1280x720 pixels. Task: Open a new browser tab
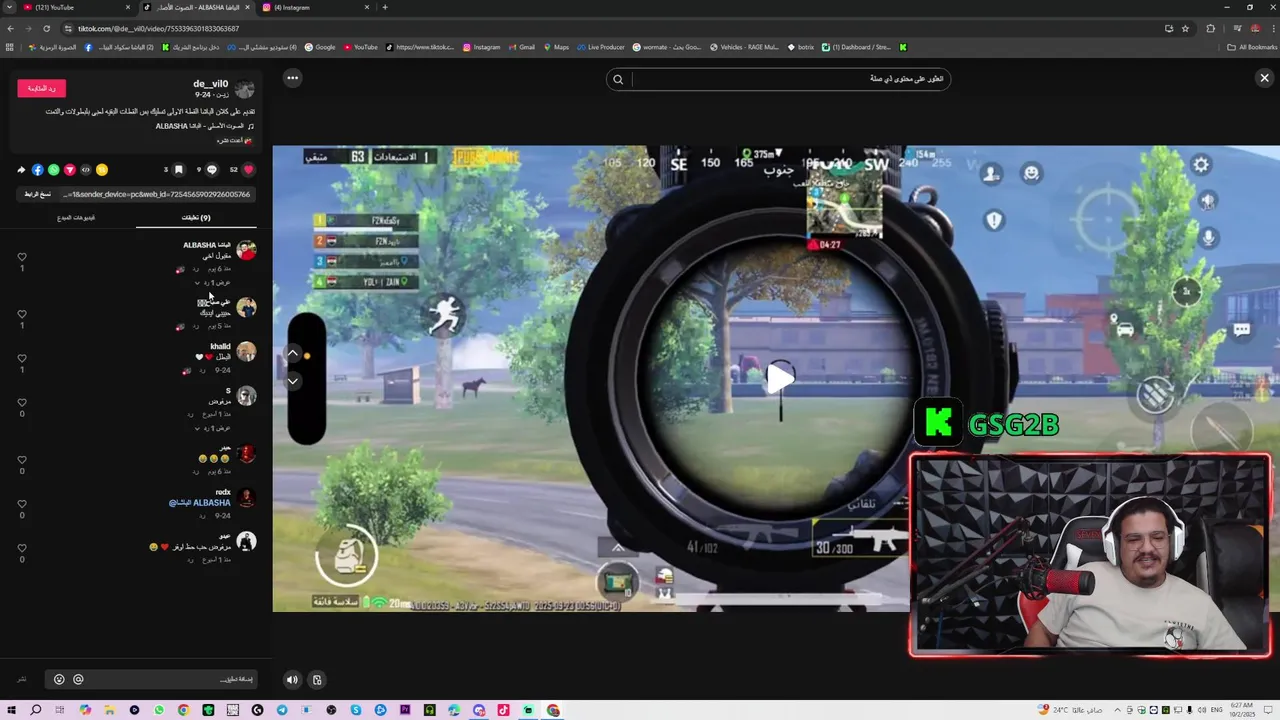(x=385, y=7)
